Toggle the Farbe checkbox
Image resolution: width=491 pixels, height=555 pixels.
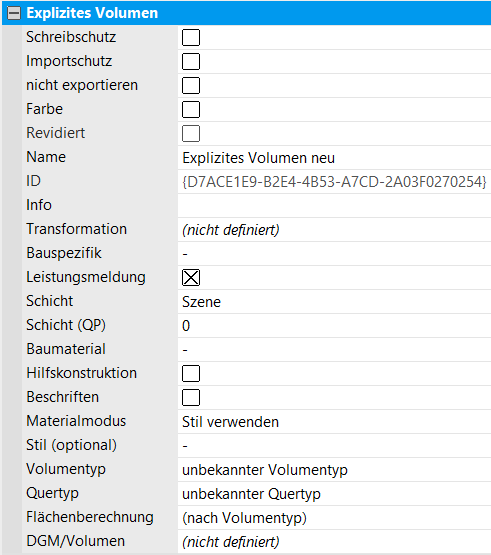point(191,109)
